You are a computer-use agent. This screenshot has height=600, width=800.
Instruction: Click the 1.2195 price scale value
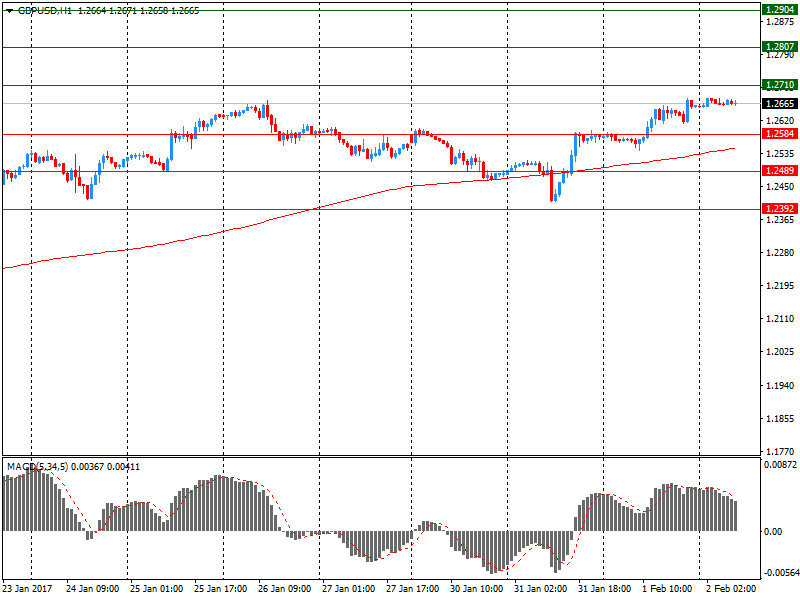click(780, 286)
